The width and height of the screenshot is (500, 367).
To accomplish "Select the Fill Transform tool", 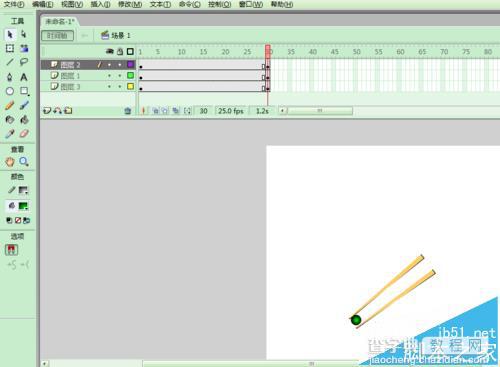I will (24, 48).
